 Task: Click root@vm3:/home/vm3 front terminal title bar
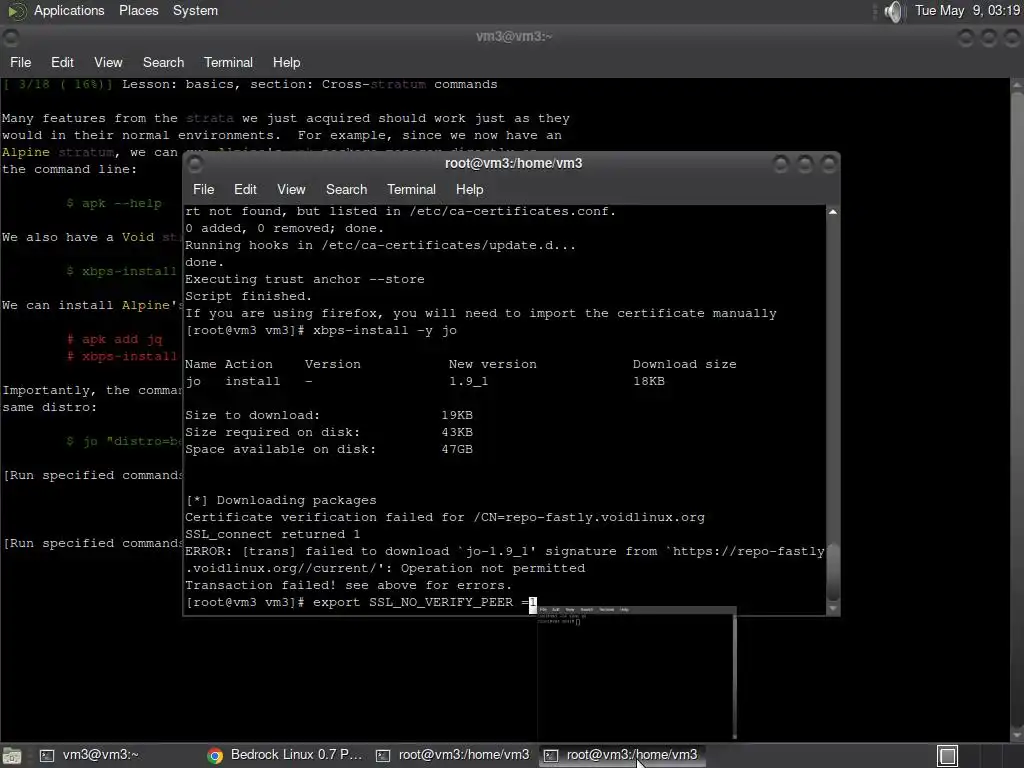(x=513, y=163)
